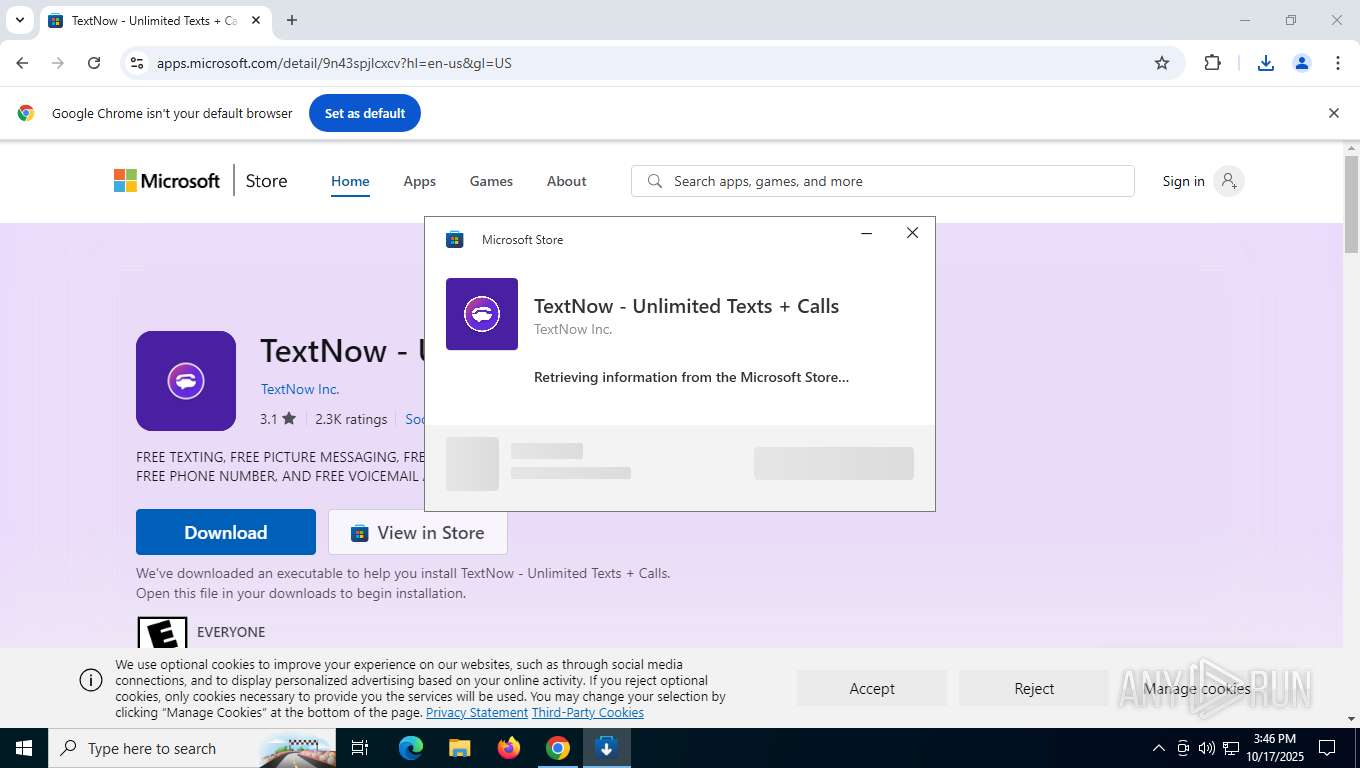The image size is (1360, 768).
Task: Switch to the Games section
Action: 491,181
